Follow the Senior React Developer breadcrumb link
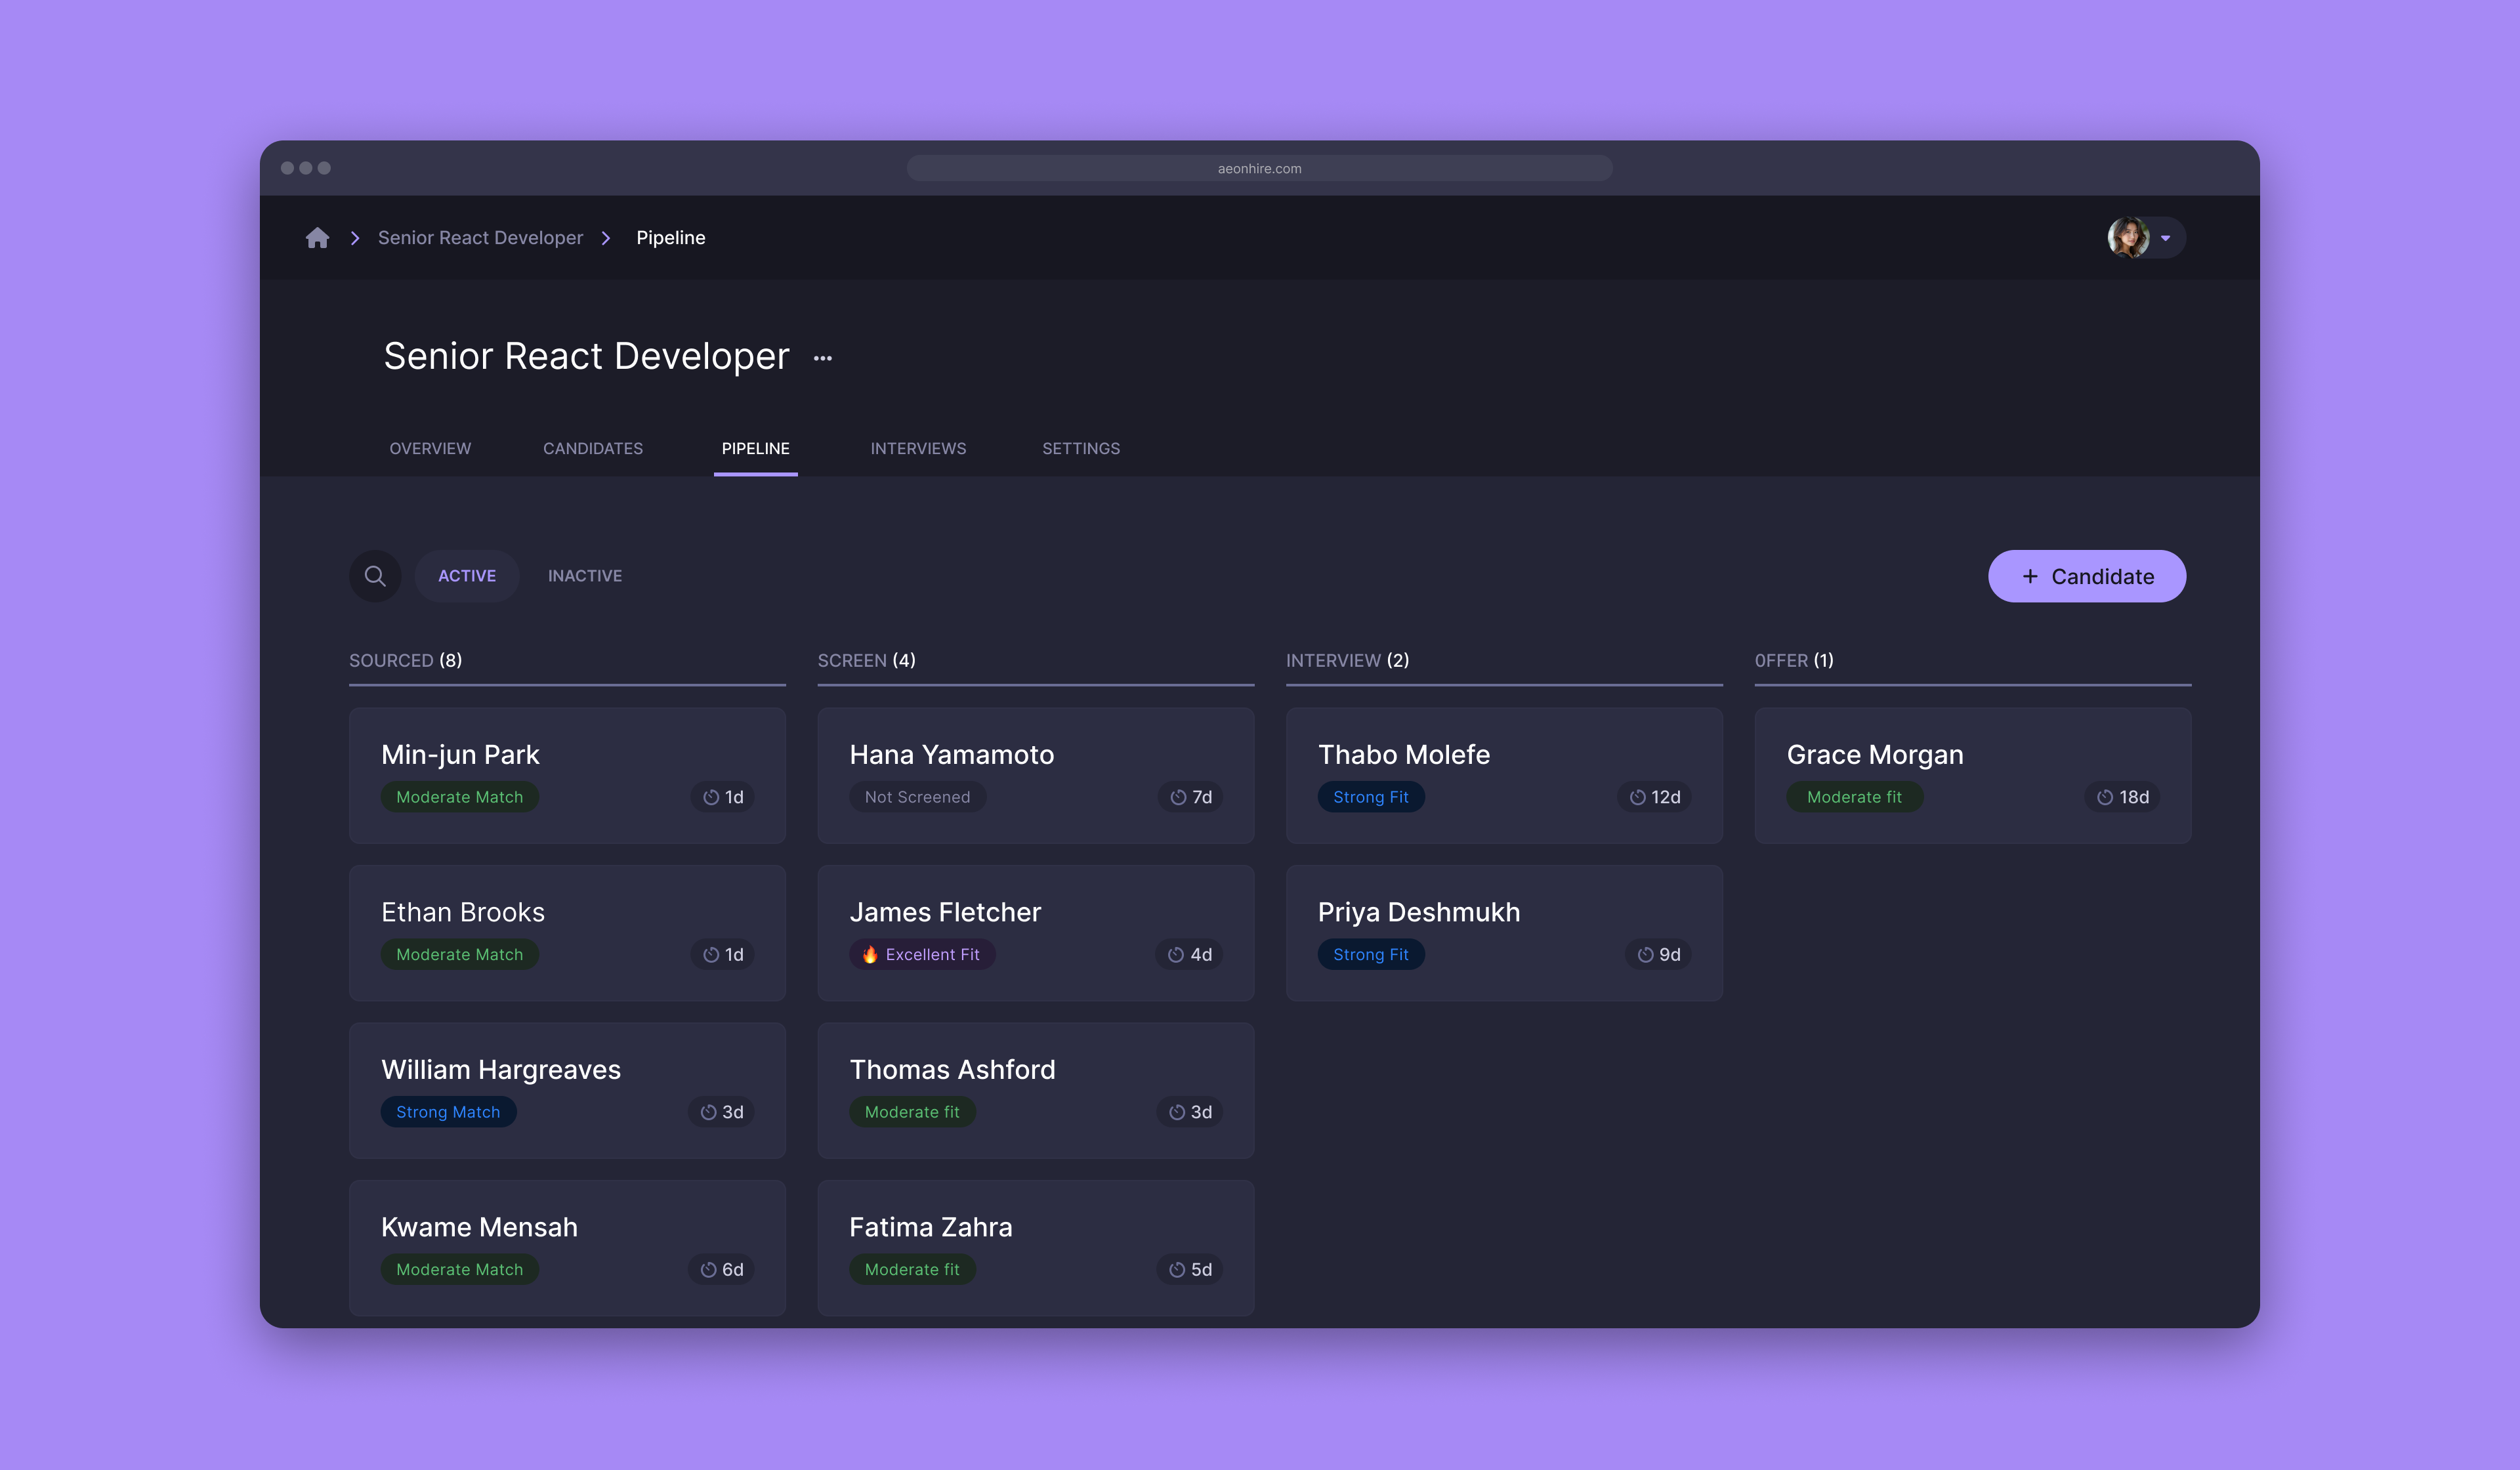The height and width of the screenshot is (1470, 2520). coord(480,238)
